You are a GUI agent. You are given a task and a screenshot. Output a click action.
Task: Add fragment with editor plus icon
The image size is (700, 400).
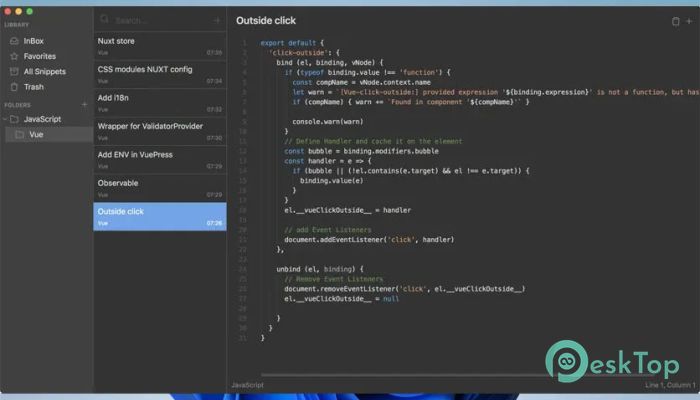(689, 21)
